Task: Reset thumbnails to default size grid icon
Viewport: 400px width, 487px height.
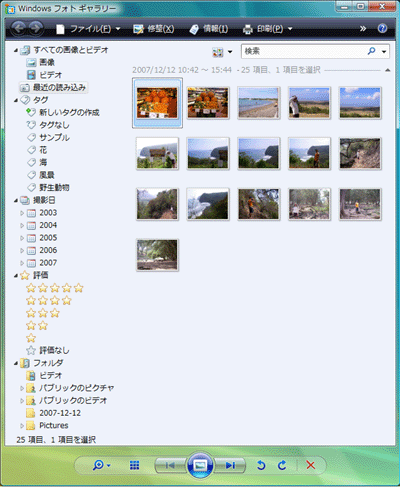Action: [x=134, y=465]
